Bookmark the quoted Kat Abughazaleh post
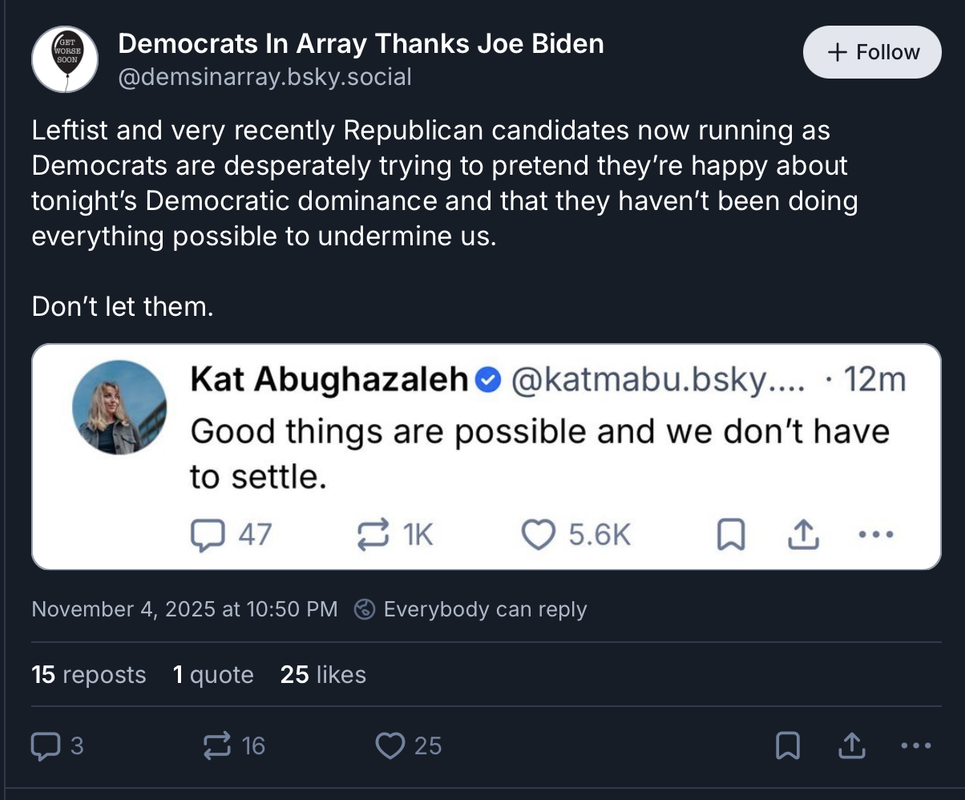The image size is (965, 800). point(731,536)
